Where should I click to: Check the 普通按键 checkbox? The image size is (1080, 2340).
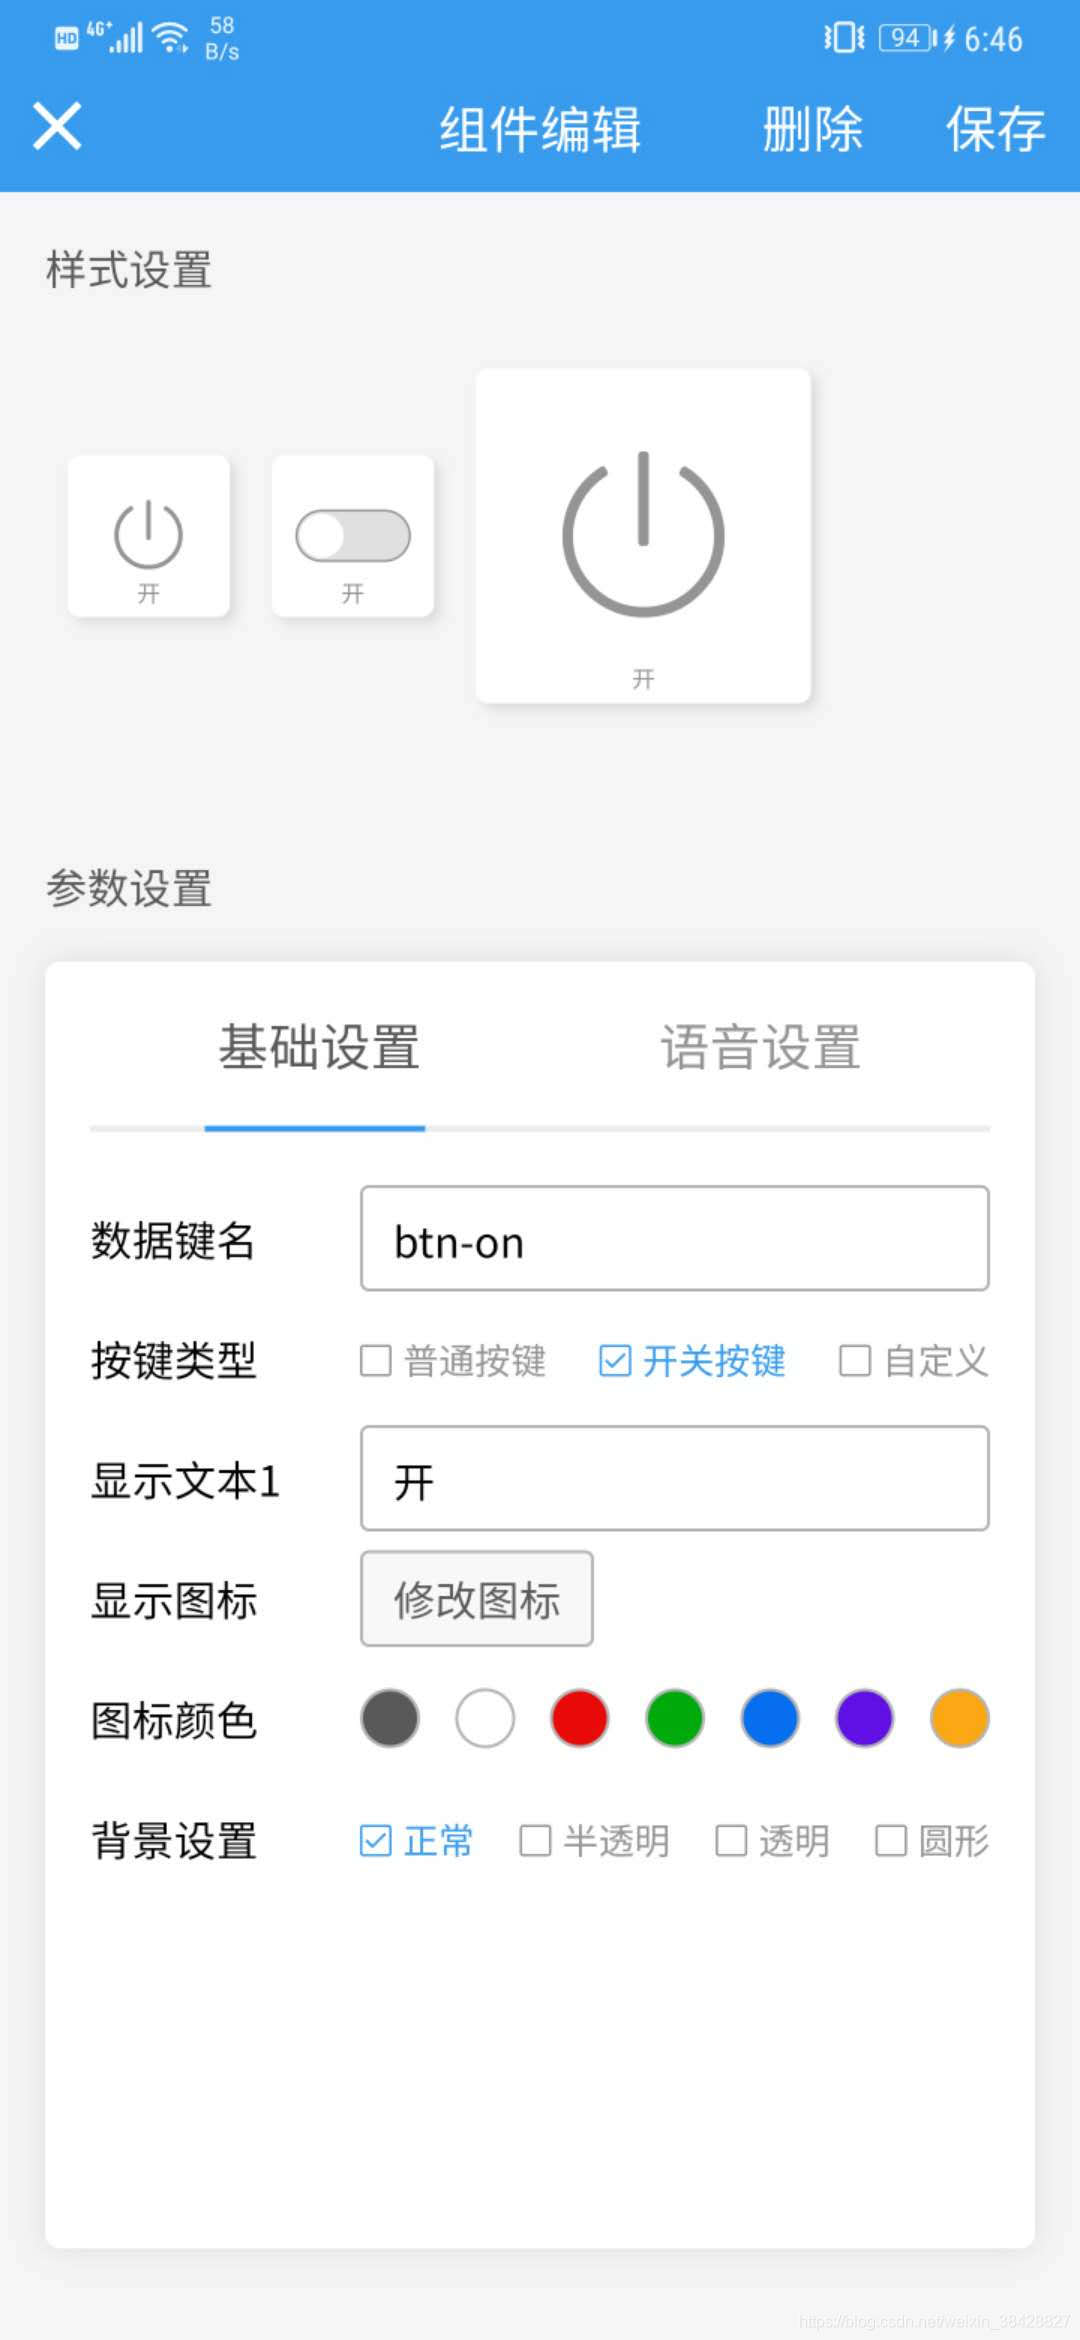[376, 1361]
